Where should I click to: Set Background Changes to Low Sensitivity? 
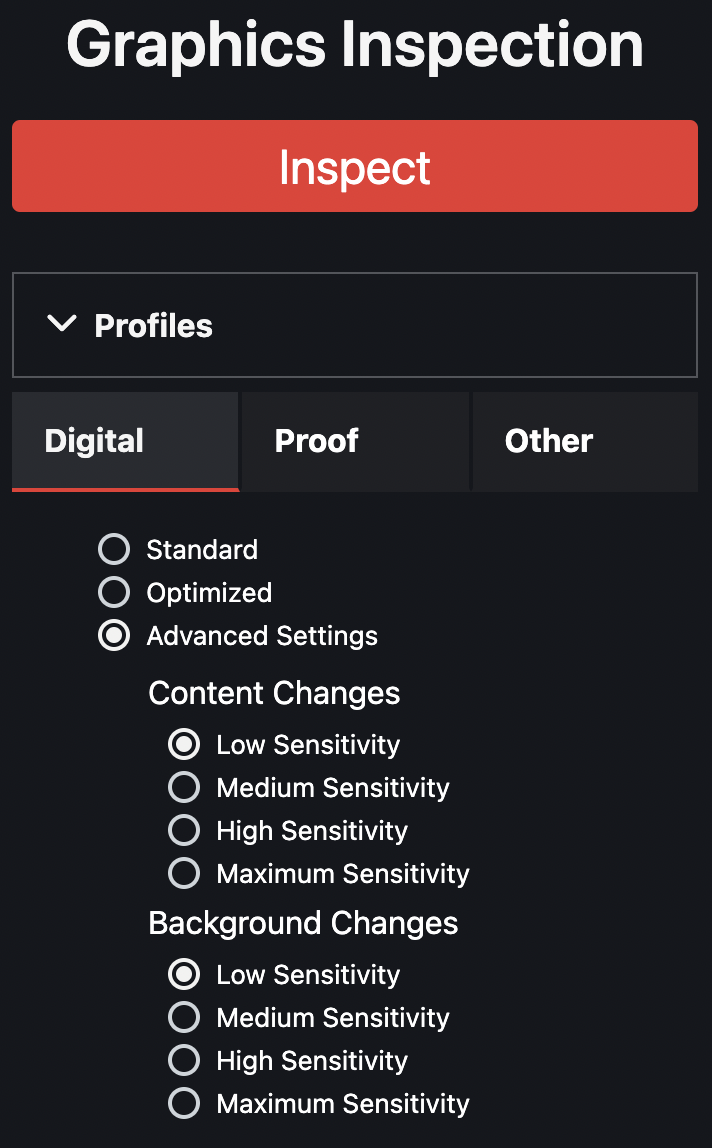[184, 974]
